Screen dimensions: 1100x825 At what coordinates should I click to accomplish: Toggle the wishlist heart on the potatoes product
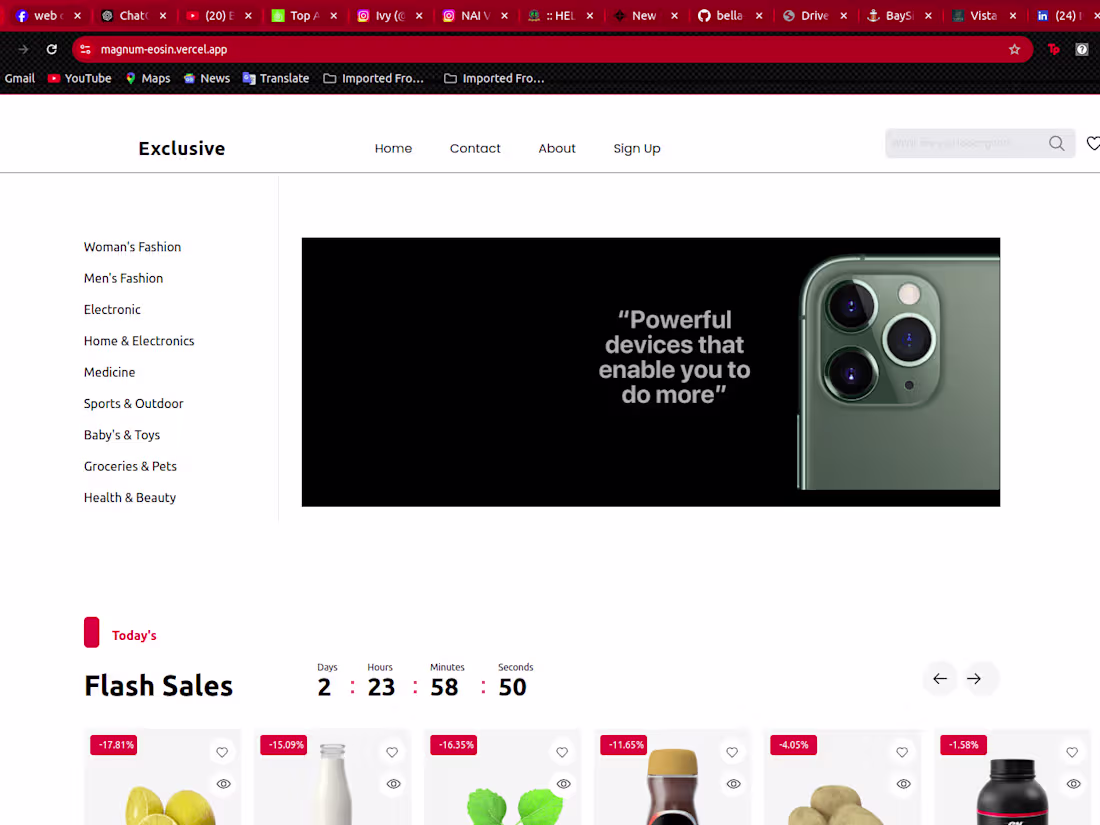pyautogui.click(x=902, y=752)
